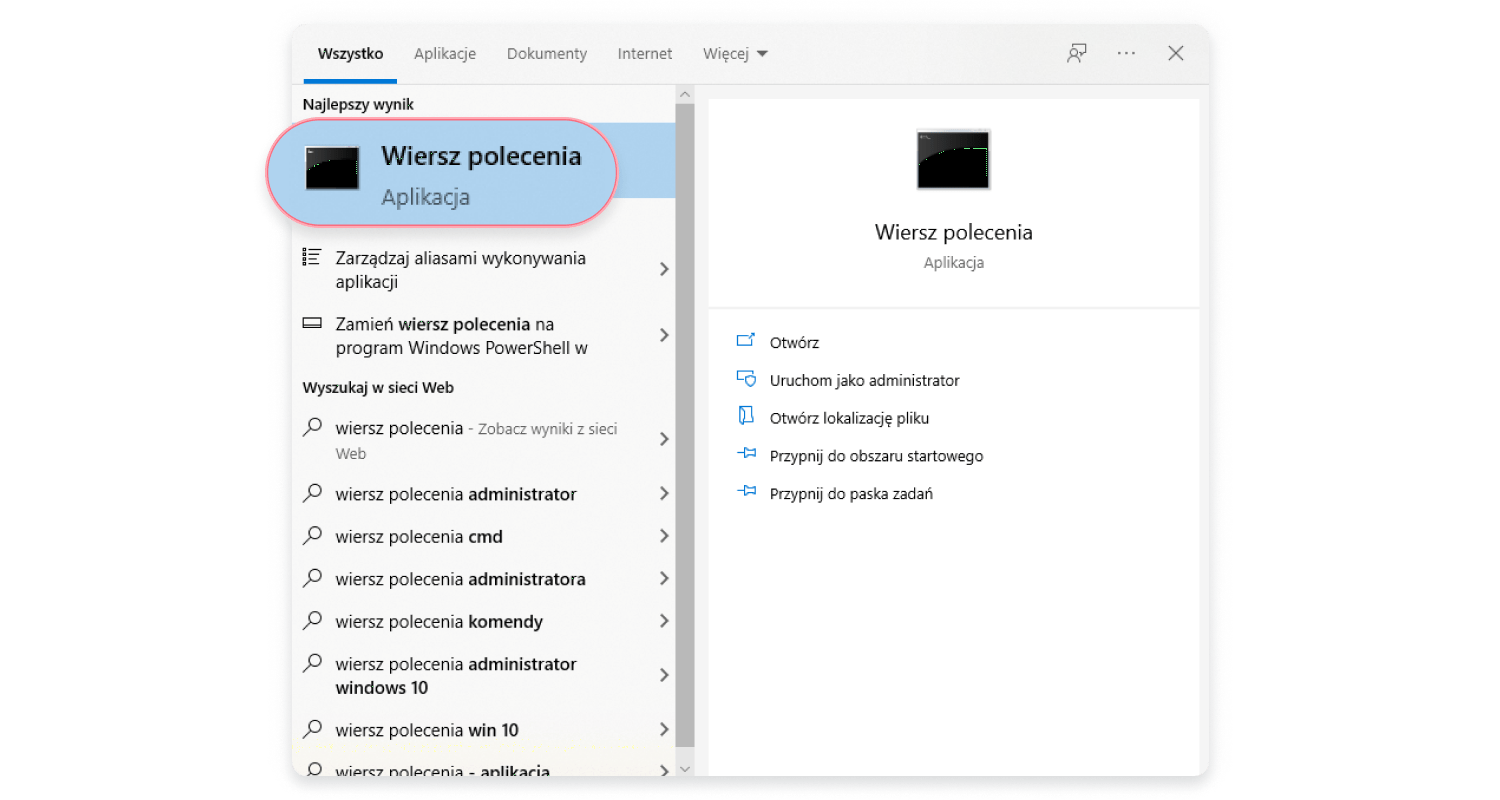Select suggestion wiersz polecenia administrator

click(x=484, y=494)
